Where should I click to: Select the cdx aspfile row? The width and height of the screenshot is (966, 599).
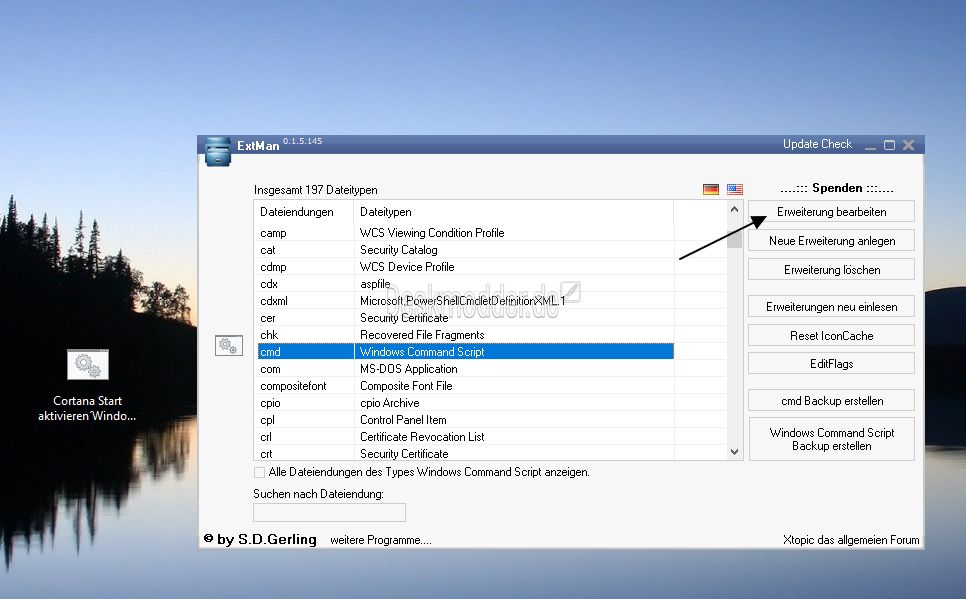point(465,283)
